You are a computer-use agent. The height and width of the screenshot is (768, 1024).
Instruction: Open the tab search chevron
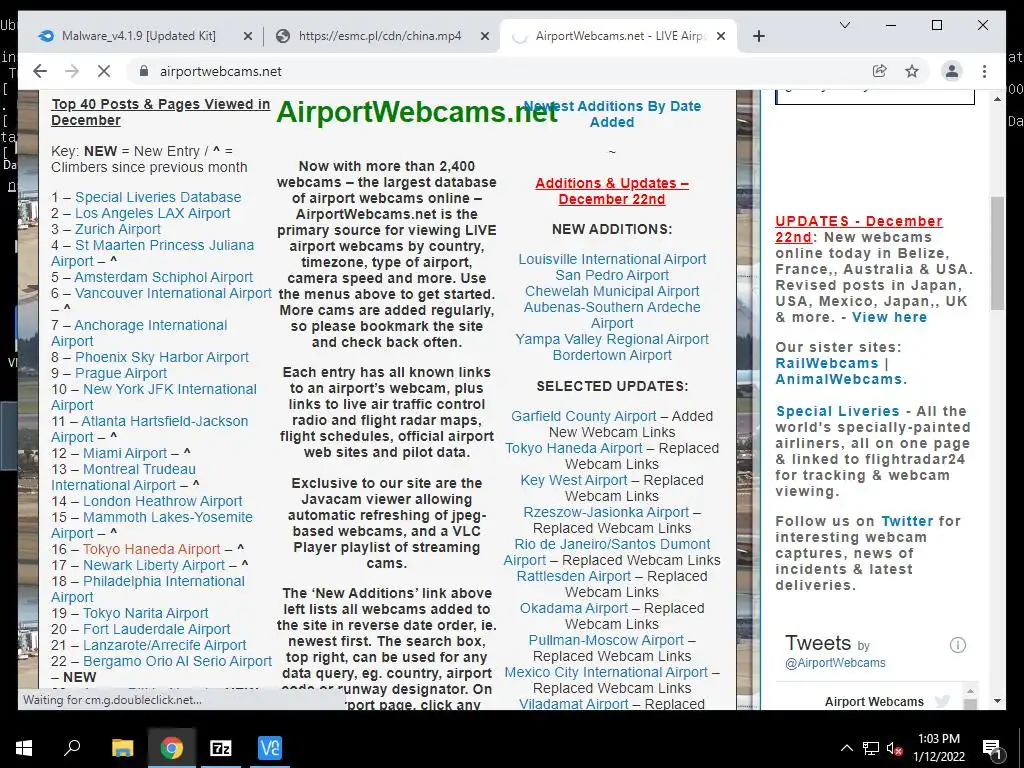pos(844,25)
